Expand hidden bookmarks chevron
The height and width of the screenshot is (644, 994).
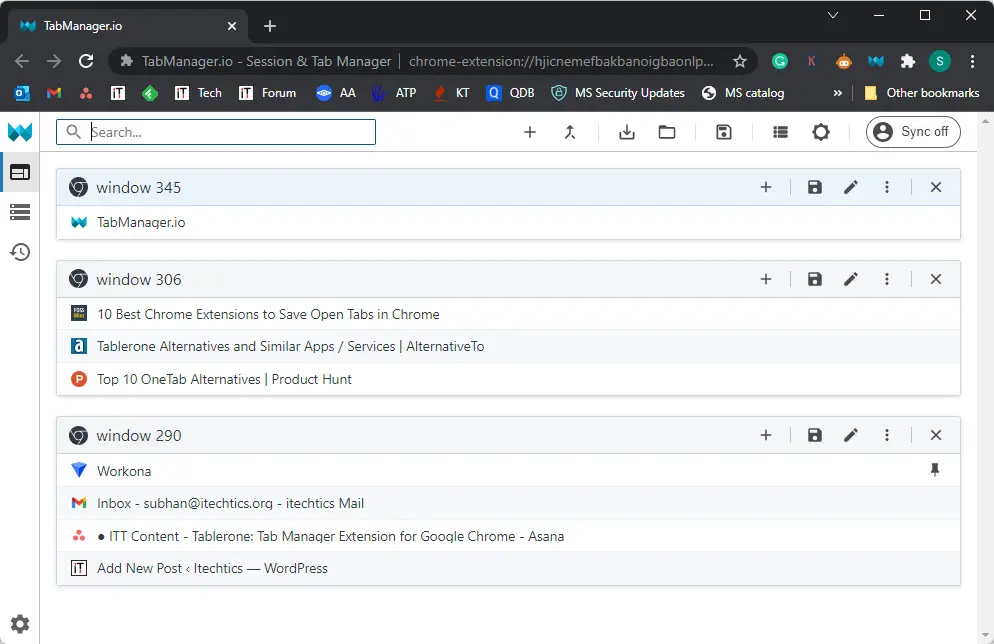[837, 93]
